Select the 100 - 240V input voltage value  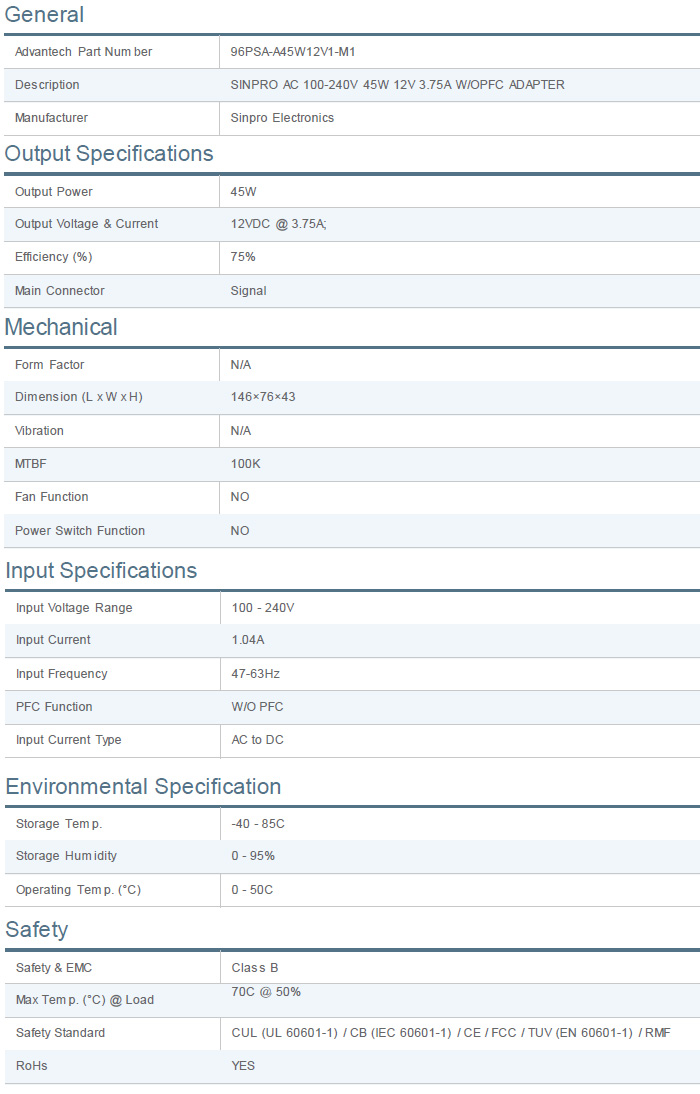[263, 608]
